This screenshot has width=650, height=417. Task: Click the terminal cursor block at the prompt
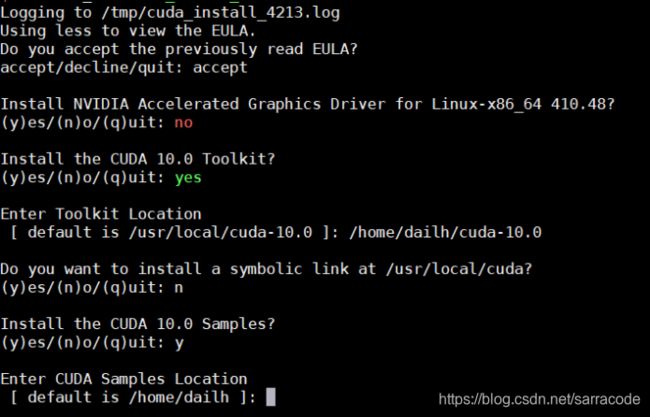pos(270,397)
